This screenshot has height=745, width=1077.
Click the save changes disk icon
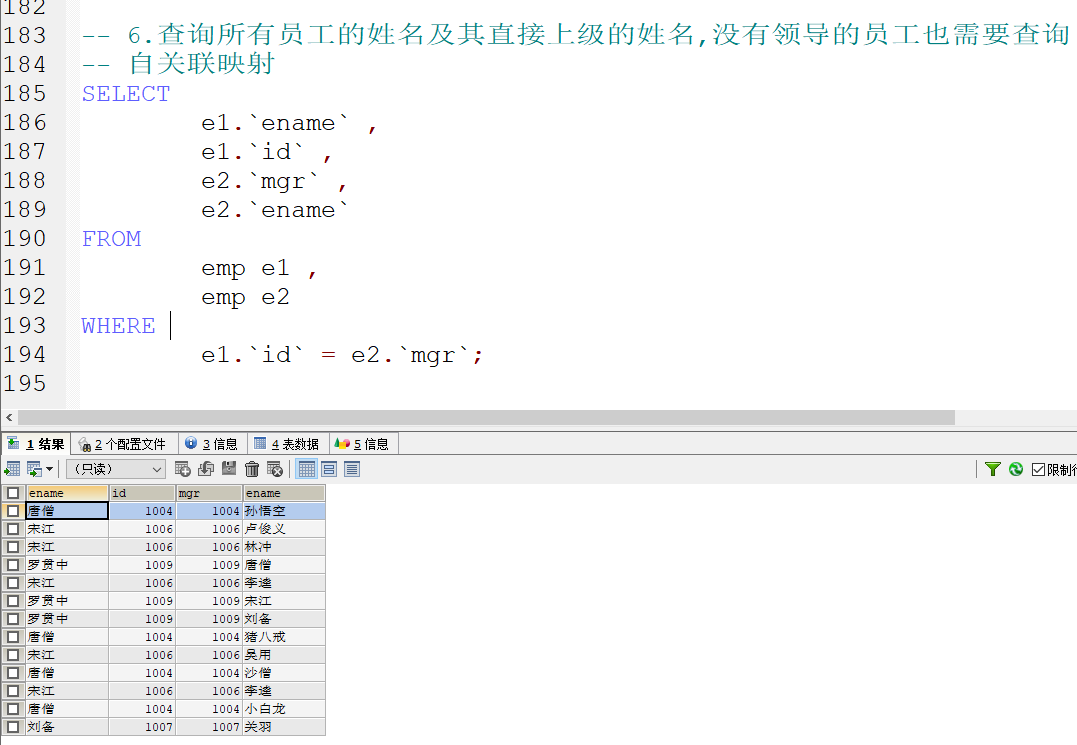[x=230, y=470]
